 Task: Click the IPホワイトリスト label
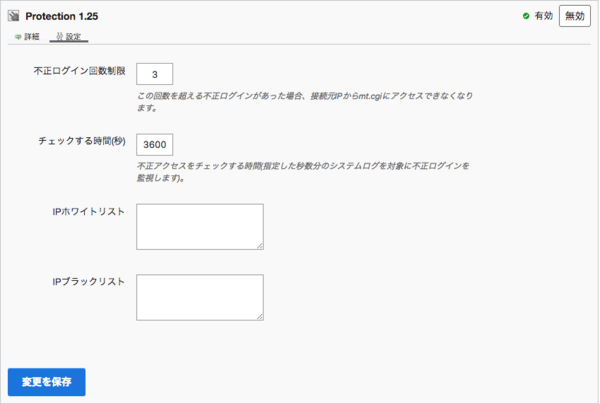click(88, 212)
